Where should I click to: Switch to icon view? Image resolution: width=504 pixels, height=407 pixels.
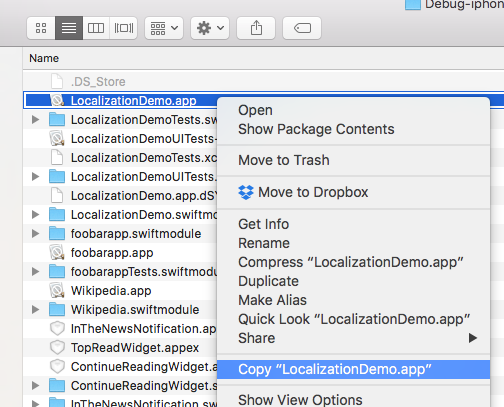pyautogui.click(x=41, y=28)
